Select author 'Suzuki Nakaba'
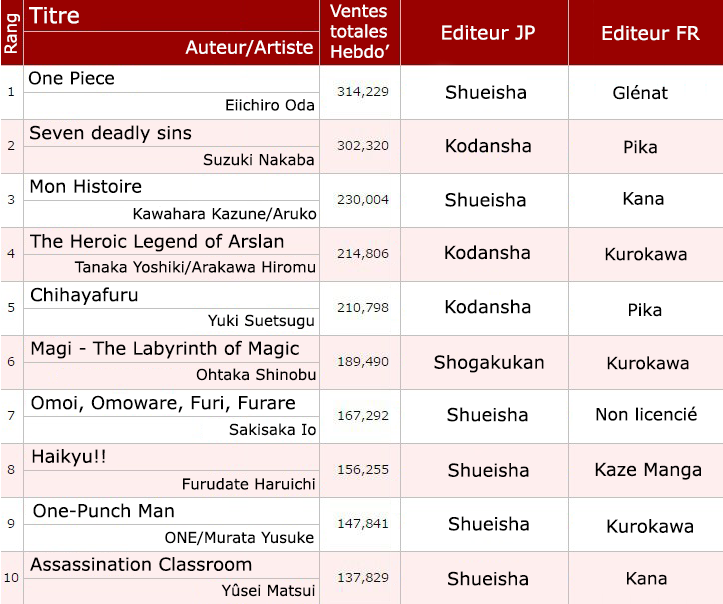723x604 pixels. click(259, 160)
